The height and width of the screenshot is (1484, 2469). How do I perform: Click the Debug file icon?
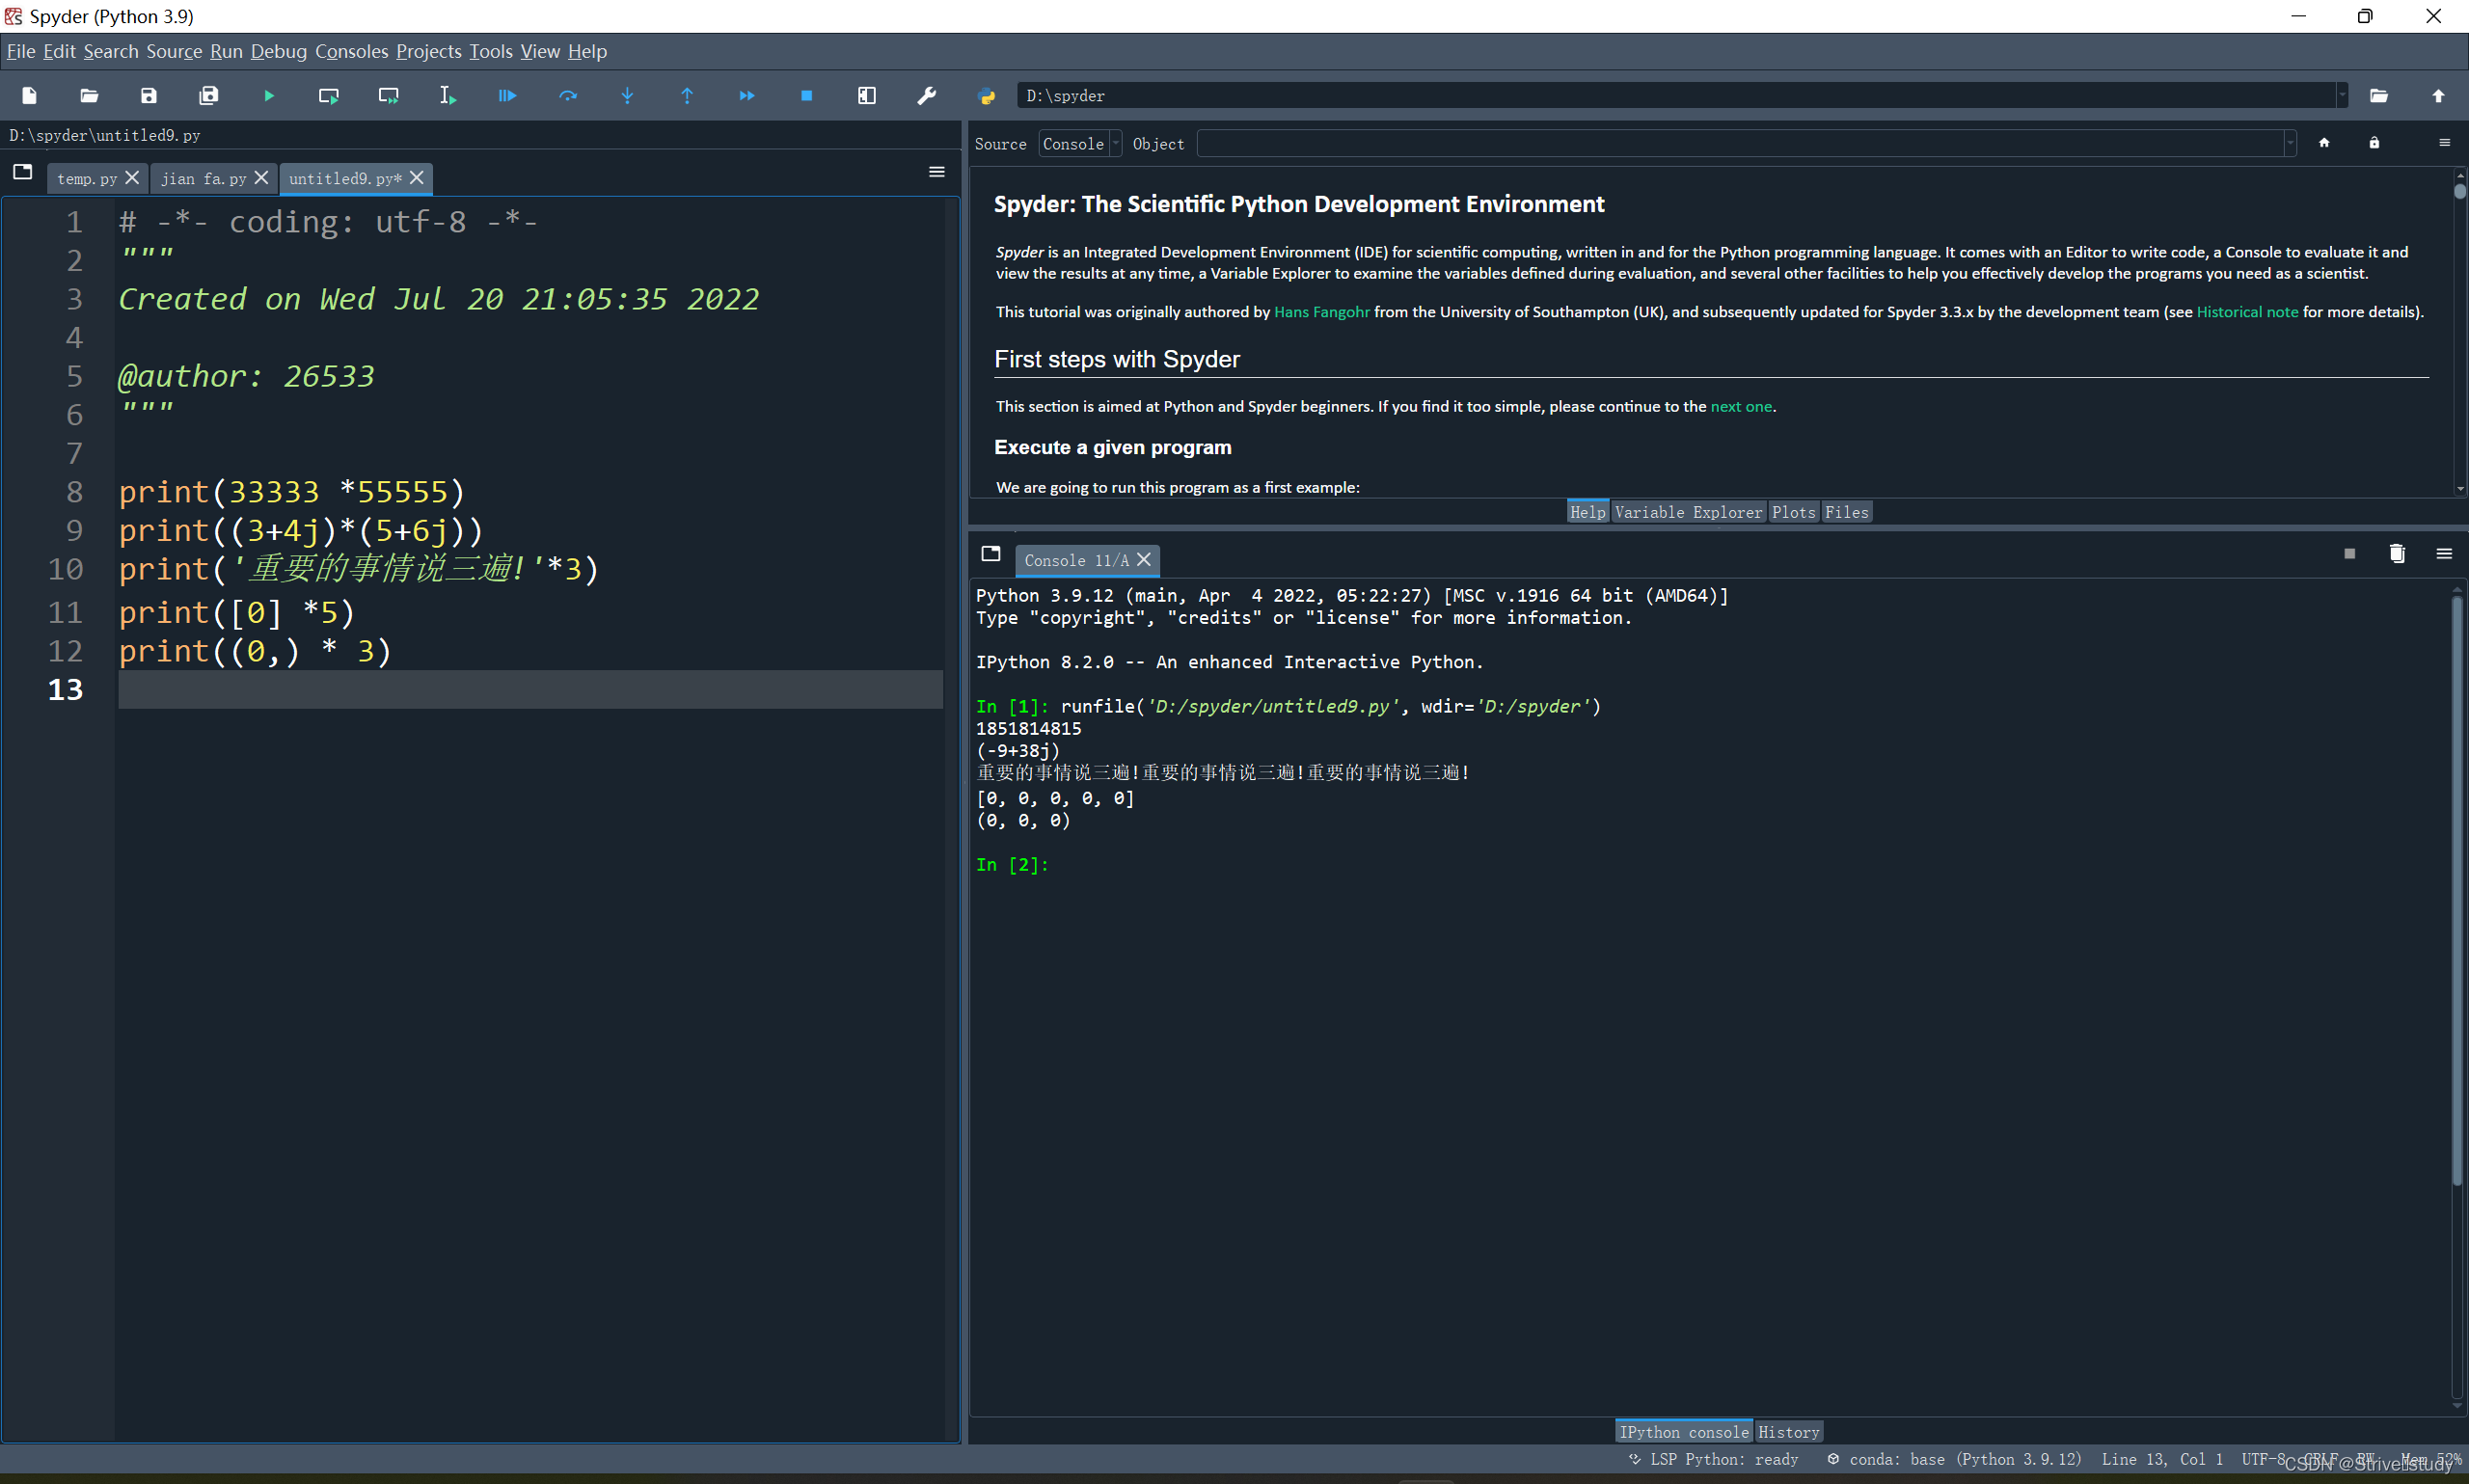click(x=507, y=96)
